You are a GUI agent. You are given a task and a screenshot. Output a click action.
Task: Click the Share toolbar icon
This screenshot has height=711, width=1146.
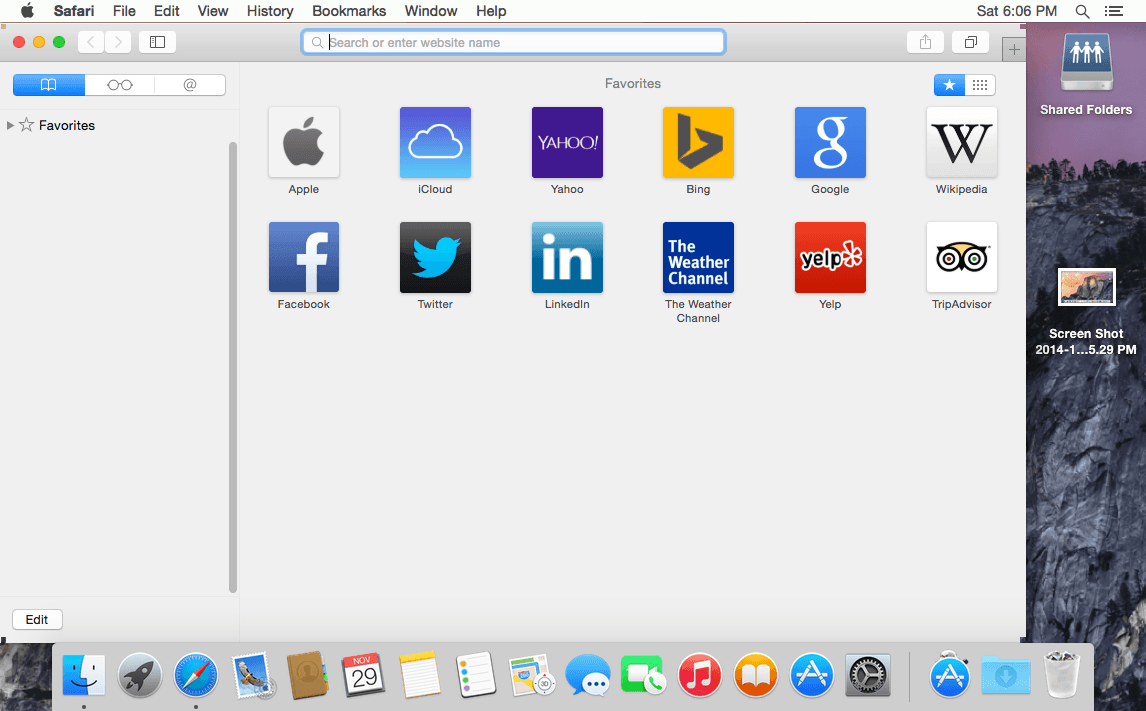925,42
